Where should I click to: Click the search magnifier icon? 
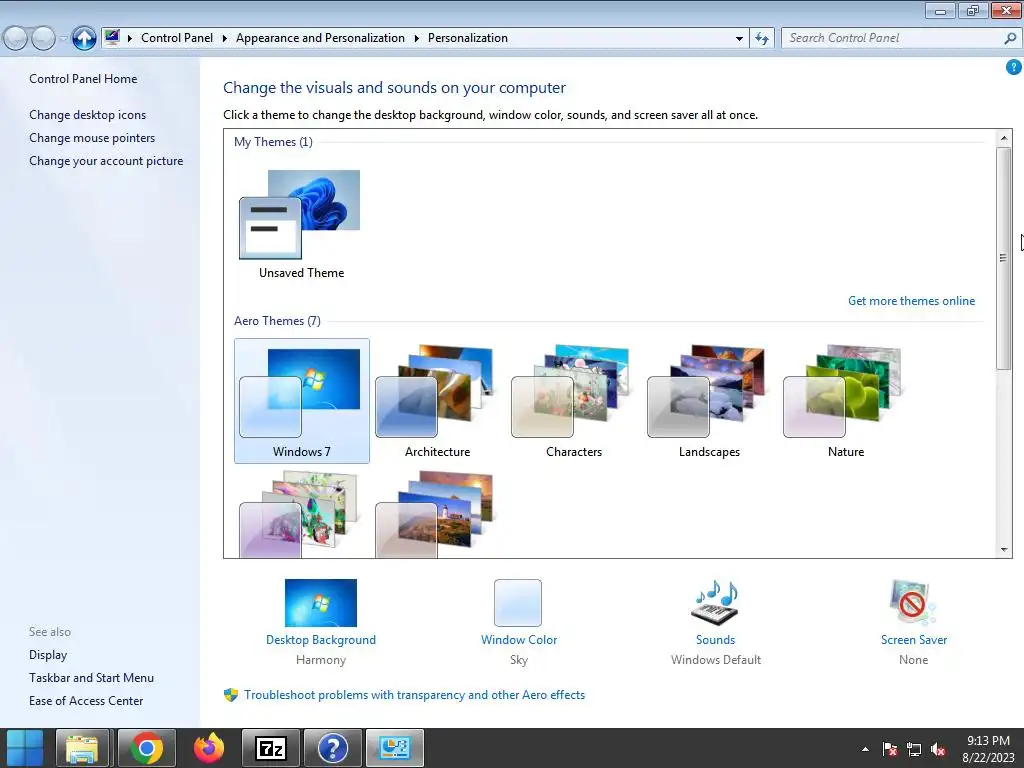1010,39
